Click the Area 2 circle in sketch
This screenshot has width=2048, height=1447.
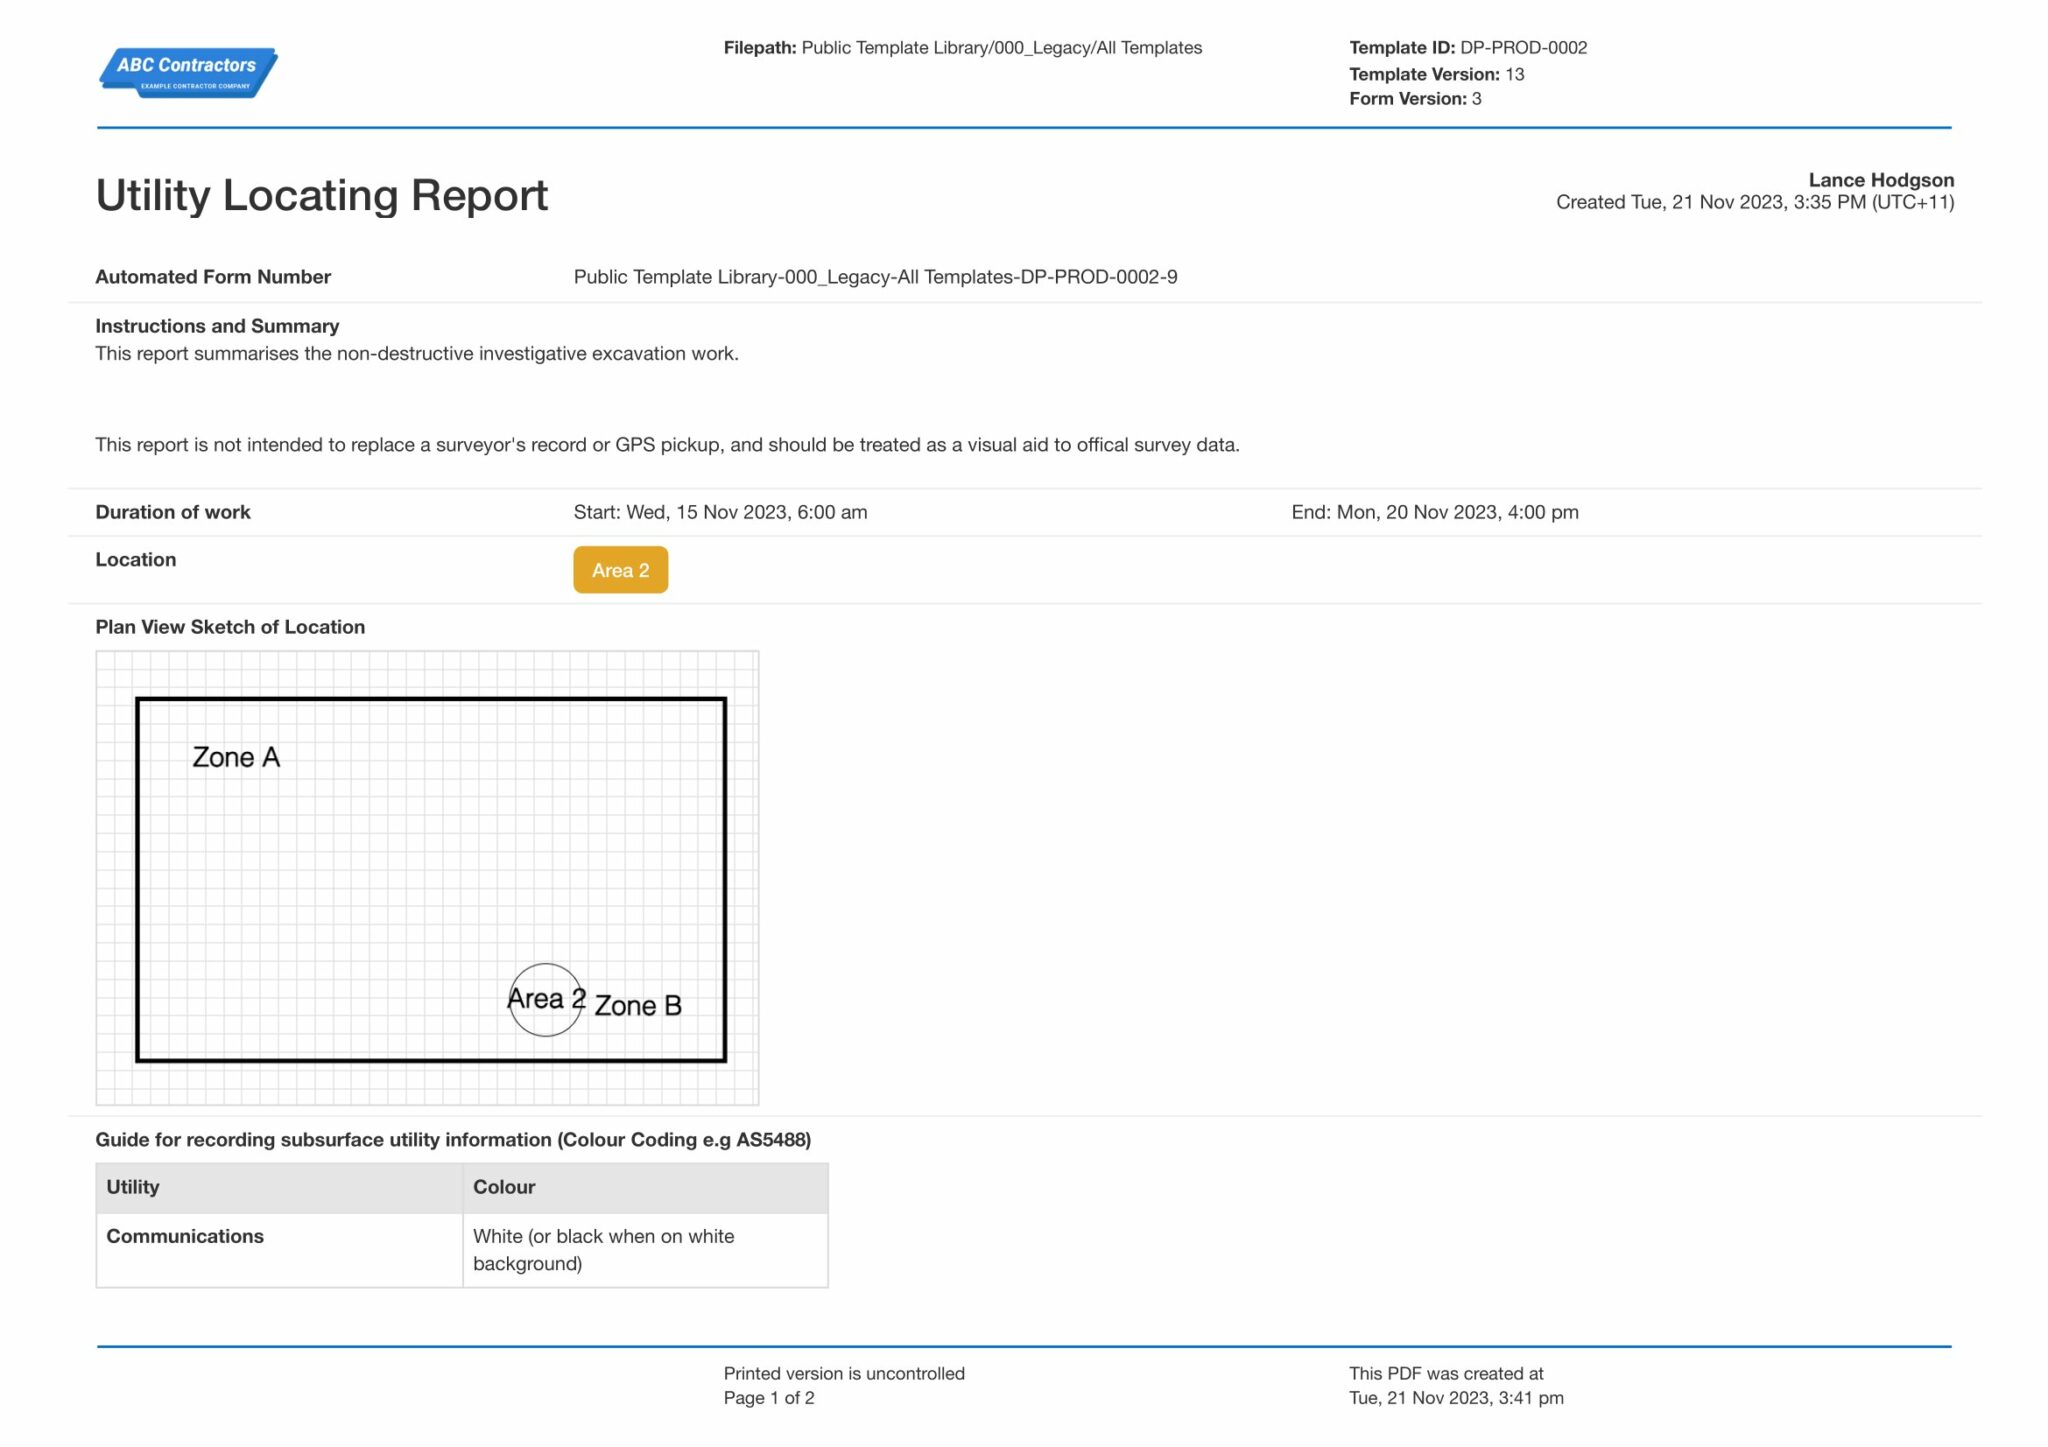pyautogui.click(x=545, y=999)
